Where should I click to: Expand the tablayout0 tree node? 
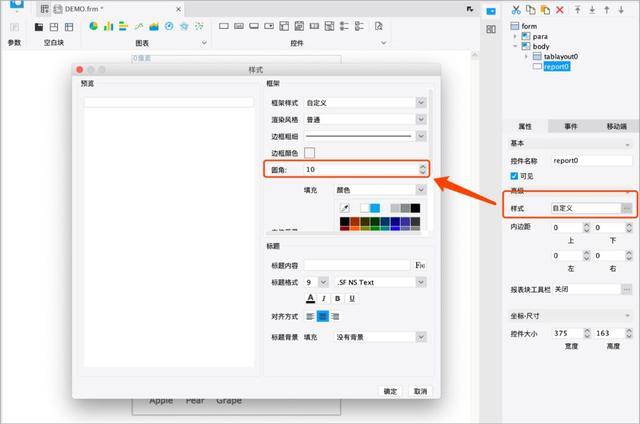(527, 57)
